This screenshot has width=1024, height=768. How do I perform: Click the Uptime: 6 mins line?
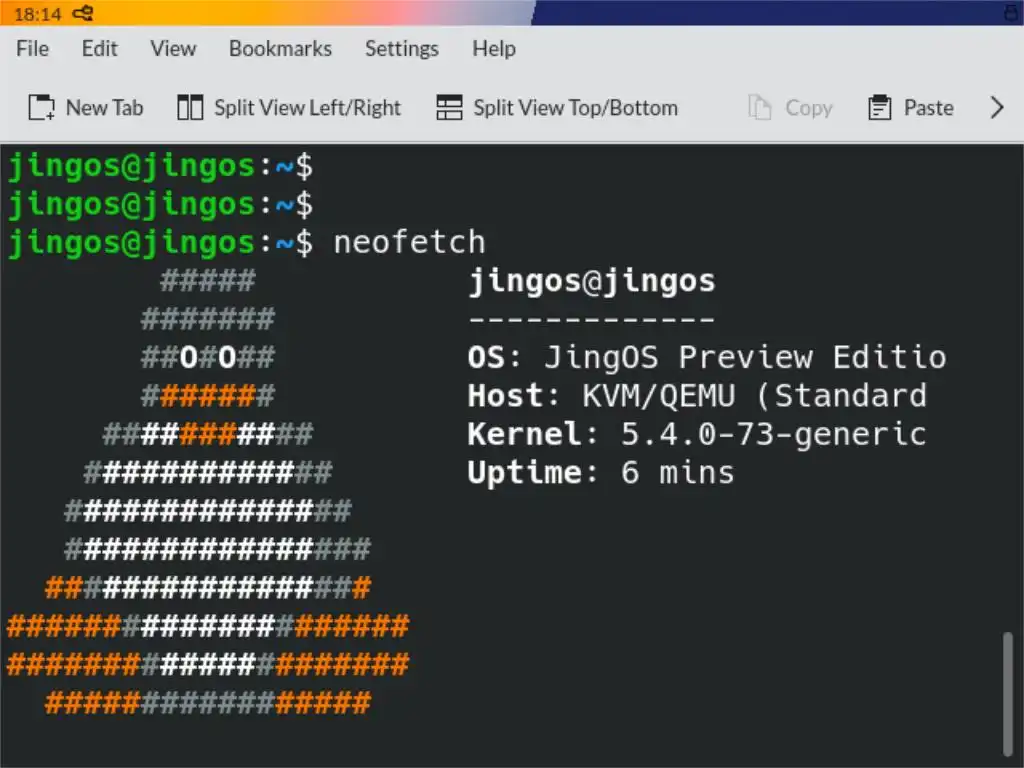(601, 473)
